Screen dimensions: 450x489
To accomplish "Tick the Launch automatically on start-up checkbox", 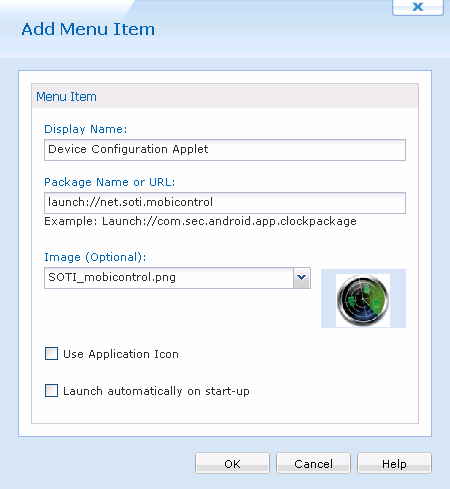I will (51, 391).
